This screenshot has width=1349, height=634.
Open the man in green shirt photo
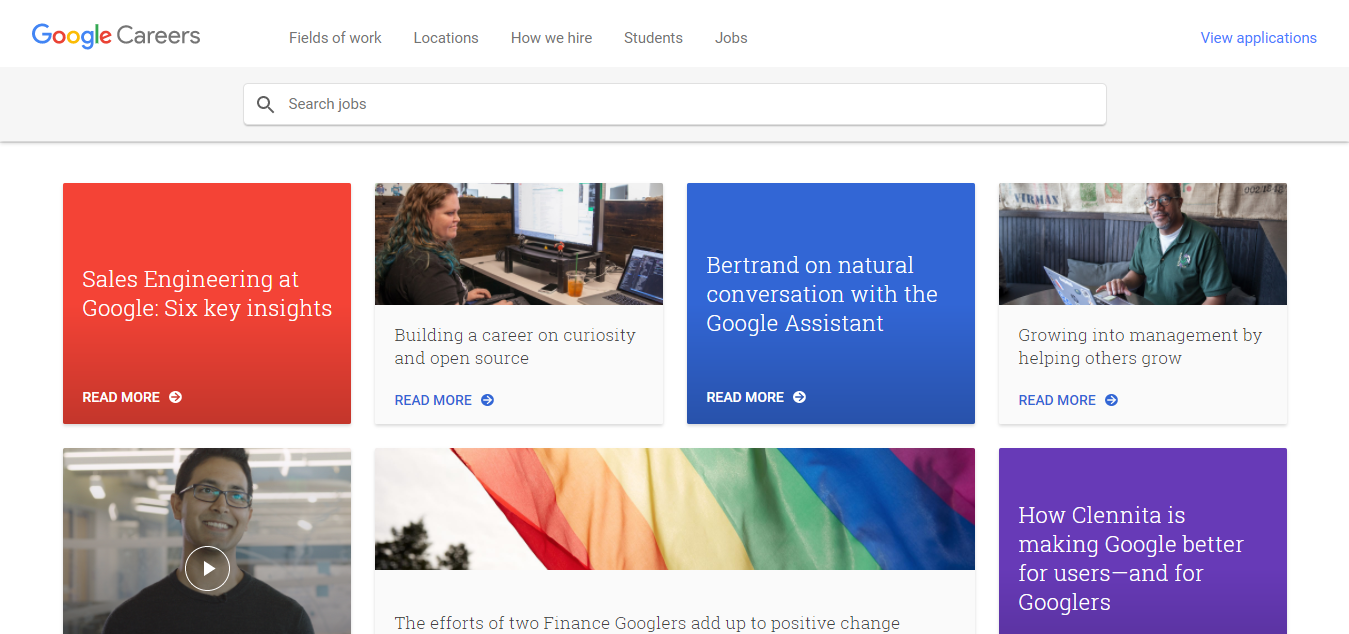[1143, 244]
